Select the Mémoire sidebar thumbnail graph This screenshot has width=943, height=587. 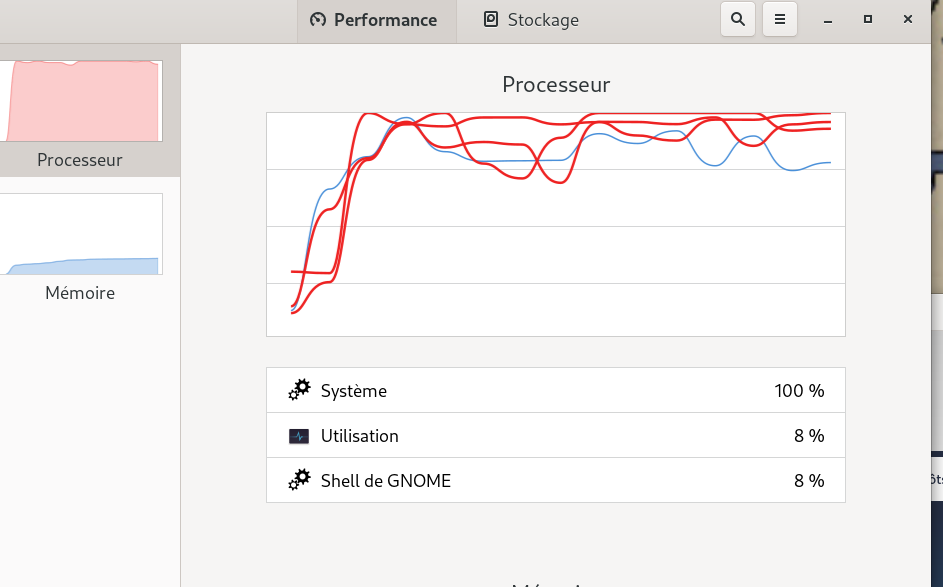pyautogui.click(x=81, y=234)
